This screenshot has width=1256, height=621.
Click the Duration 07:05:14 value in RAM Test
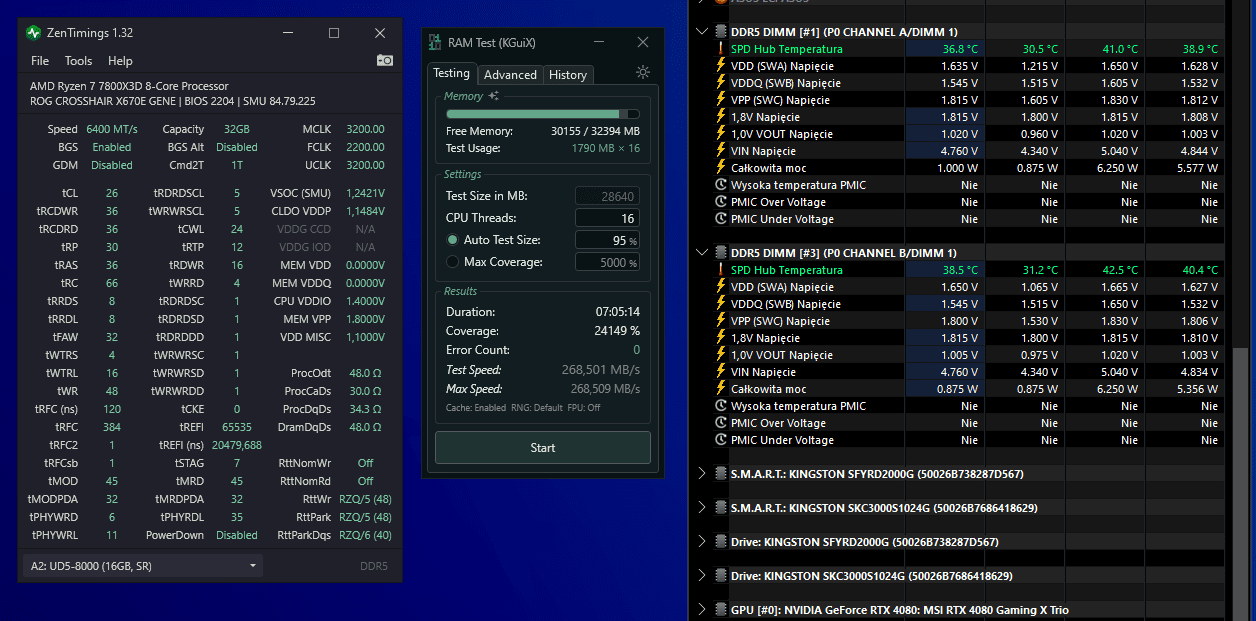point(618,312)
